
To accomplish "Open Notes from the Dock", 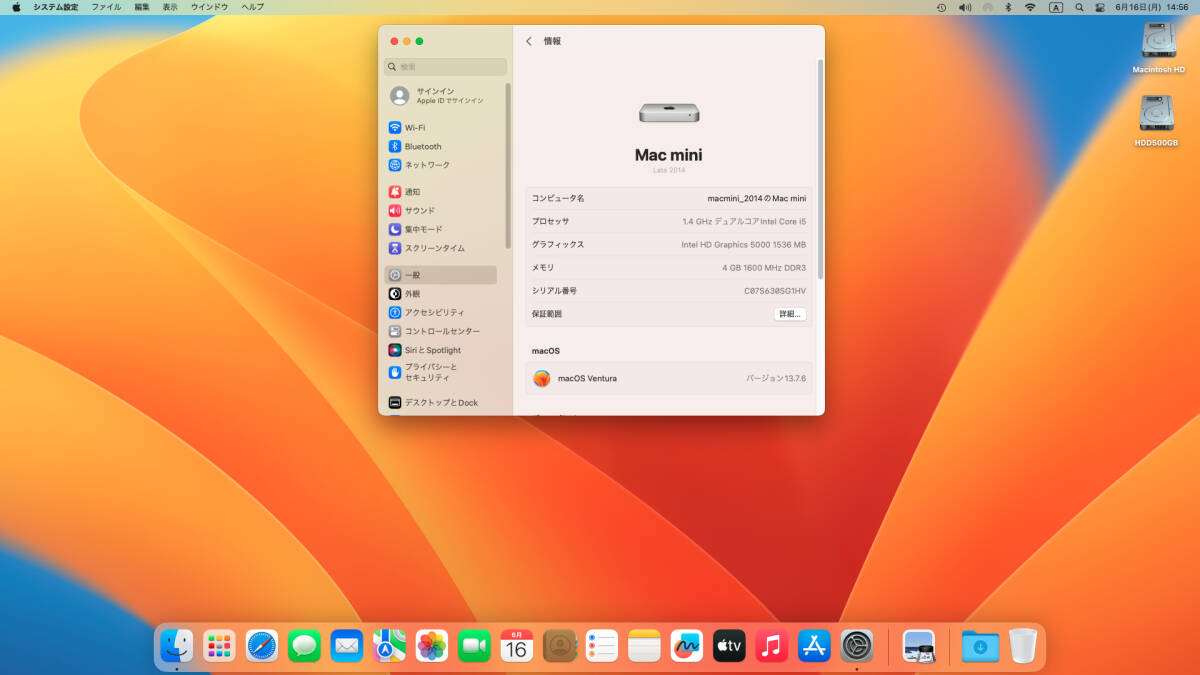I will tap(644, 646).
